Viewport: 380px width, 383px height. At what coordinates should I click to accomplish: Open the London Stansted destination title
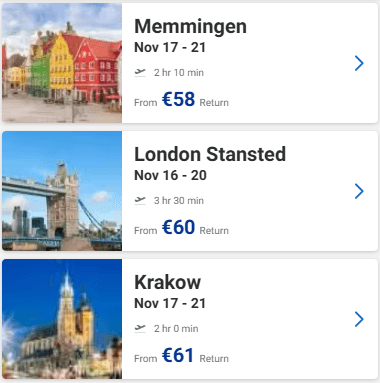click(210, 154)
